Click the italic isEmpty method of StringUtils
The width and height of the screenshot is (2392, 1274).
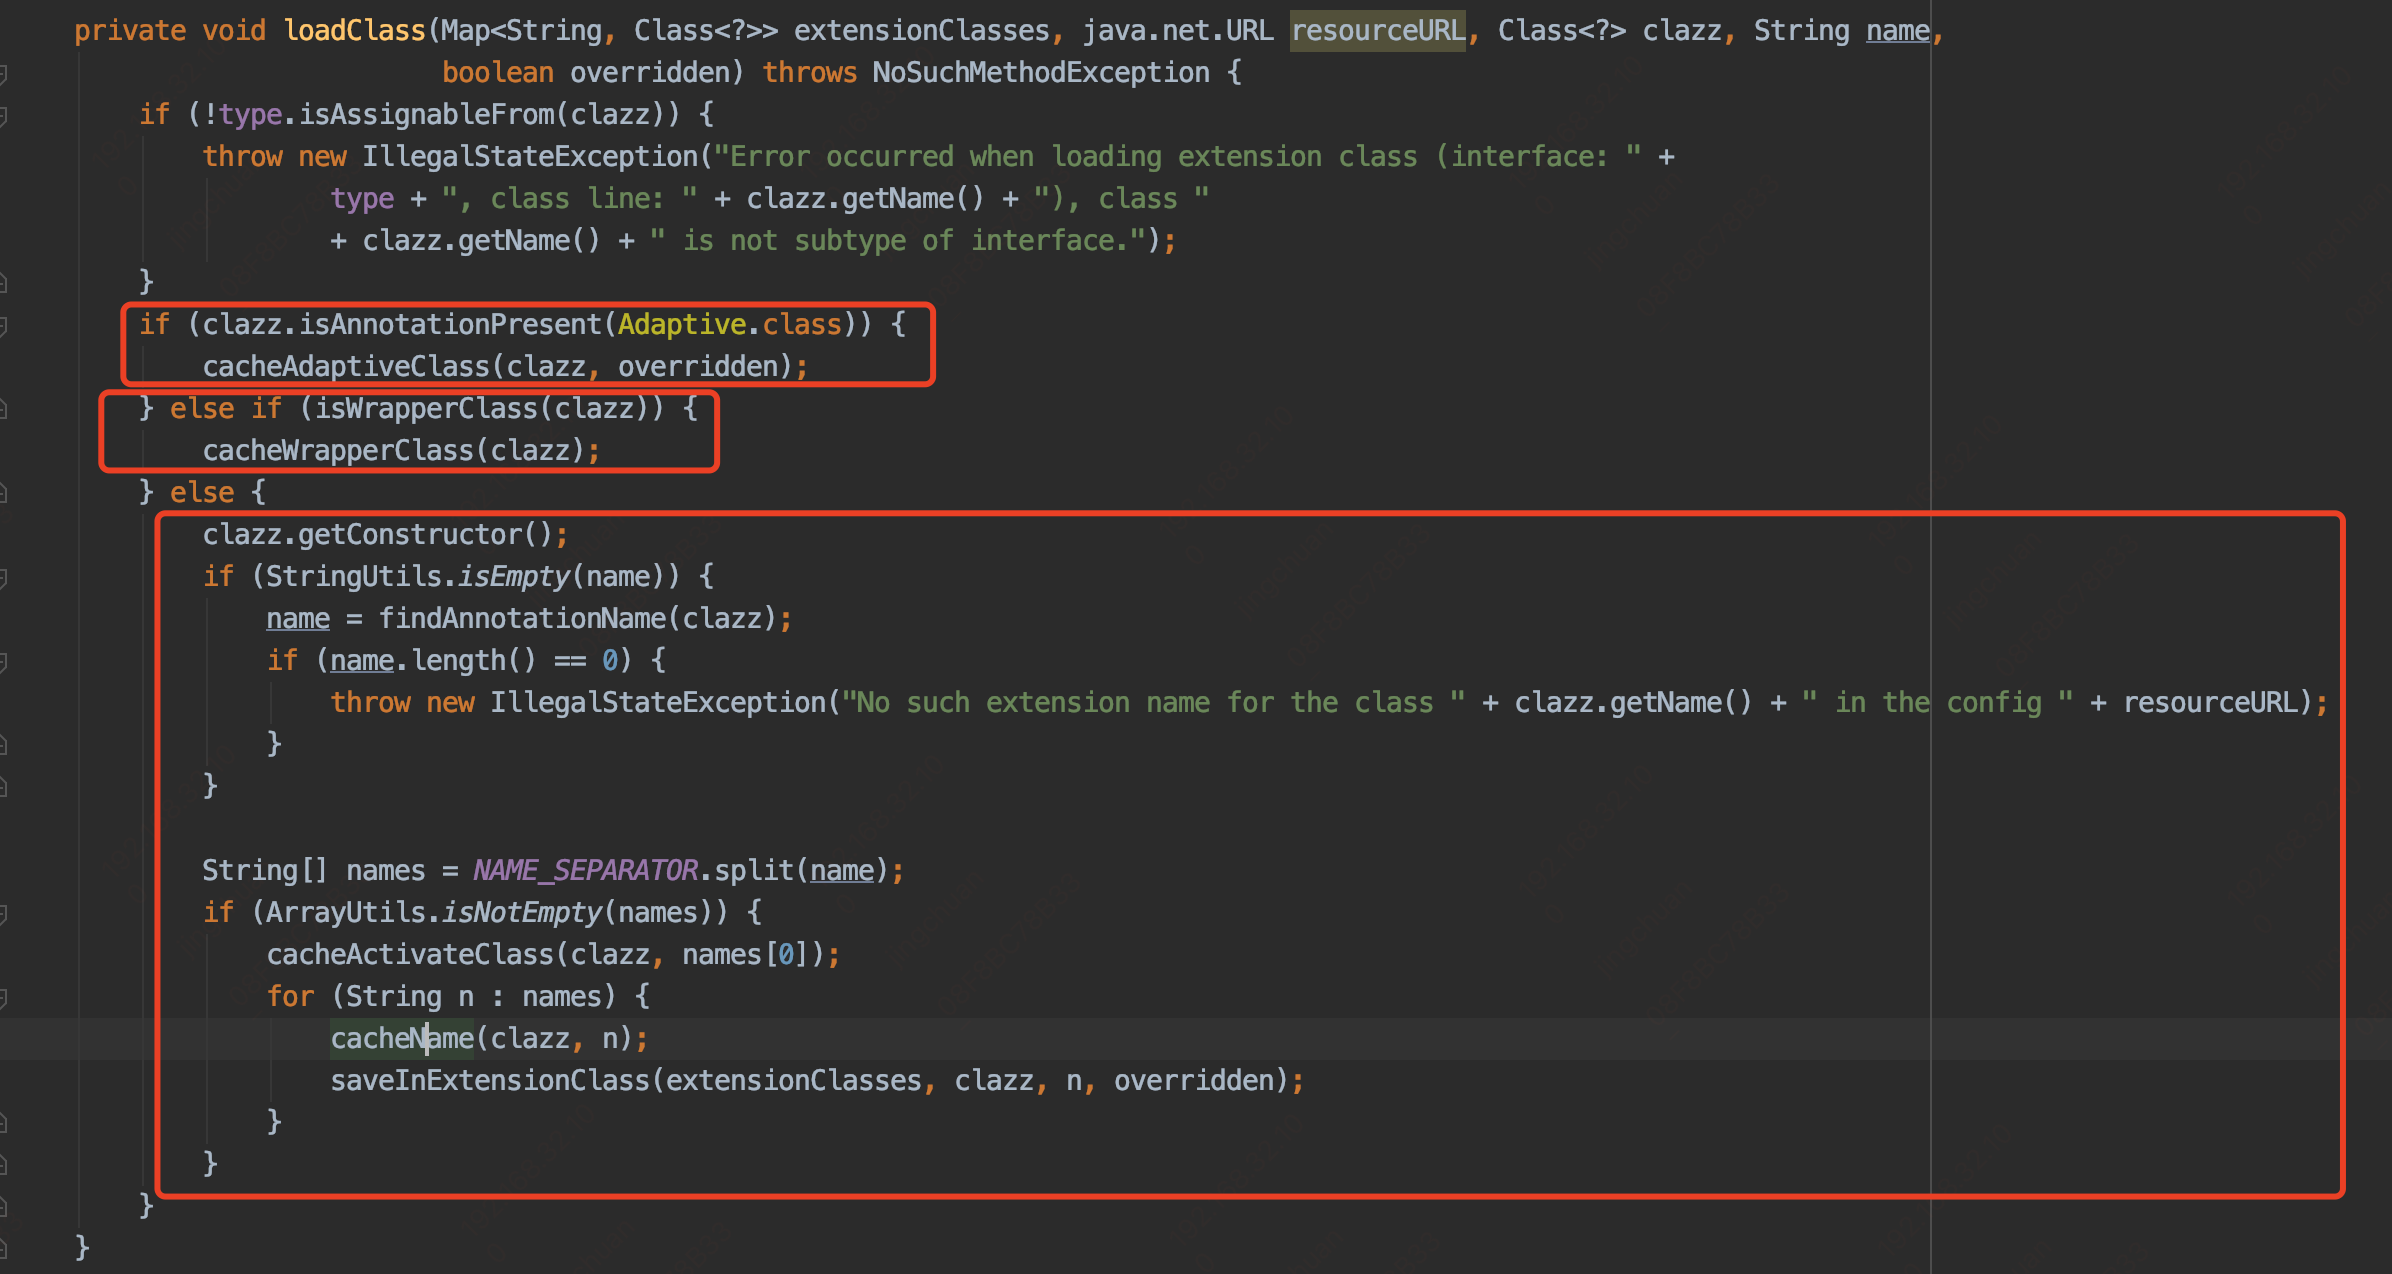tap(514, 577)
